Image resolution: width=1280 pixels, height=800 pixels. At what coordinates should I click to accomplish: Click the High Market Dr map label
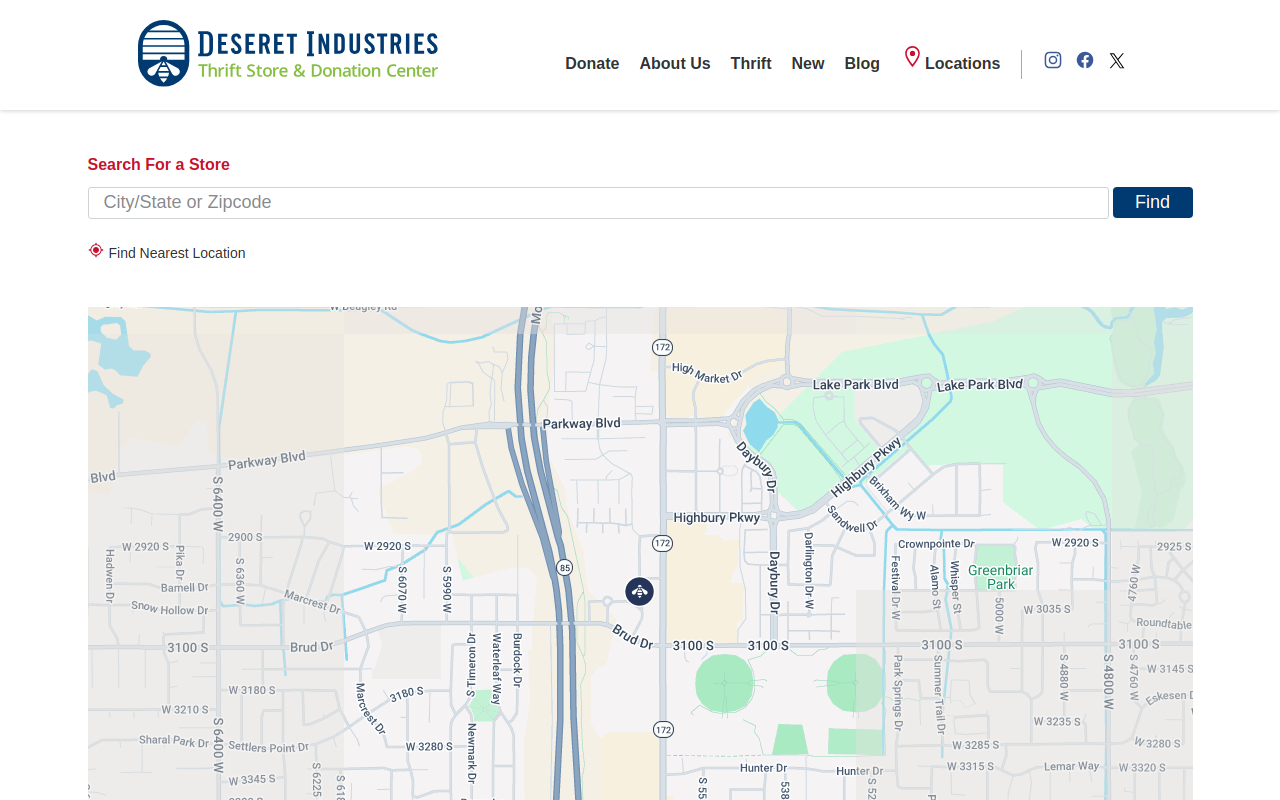click(x=707, y=373)
